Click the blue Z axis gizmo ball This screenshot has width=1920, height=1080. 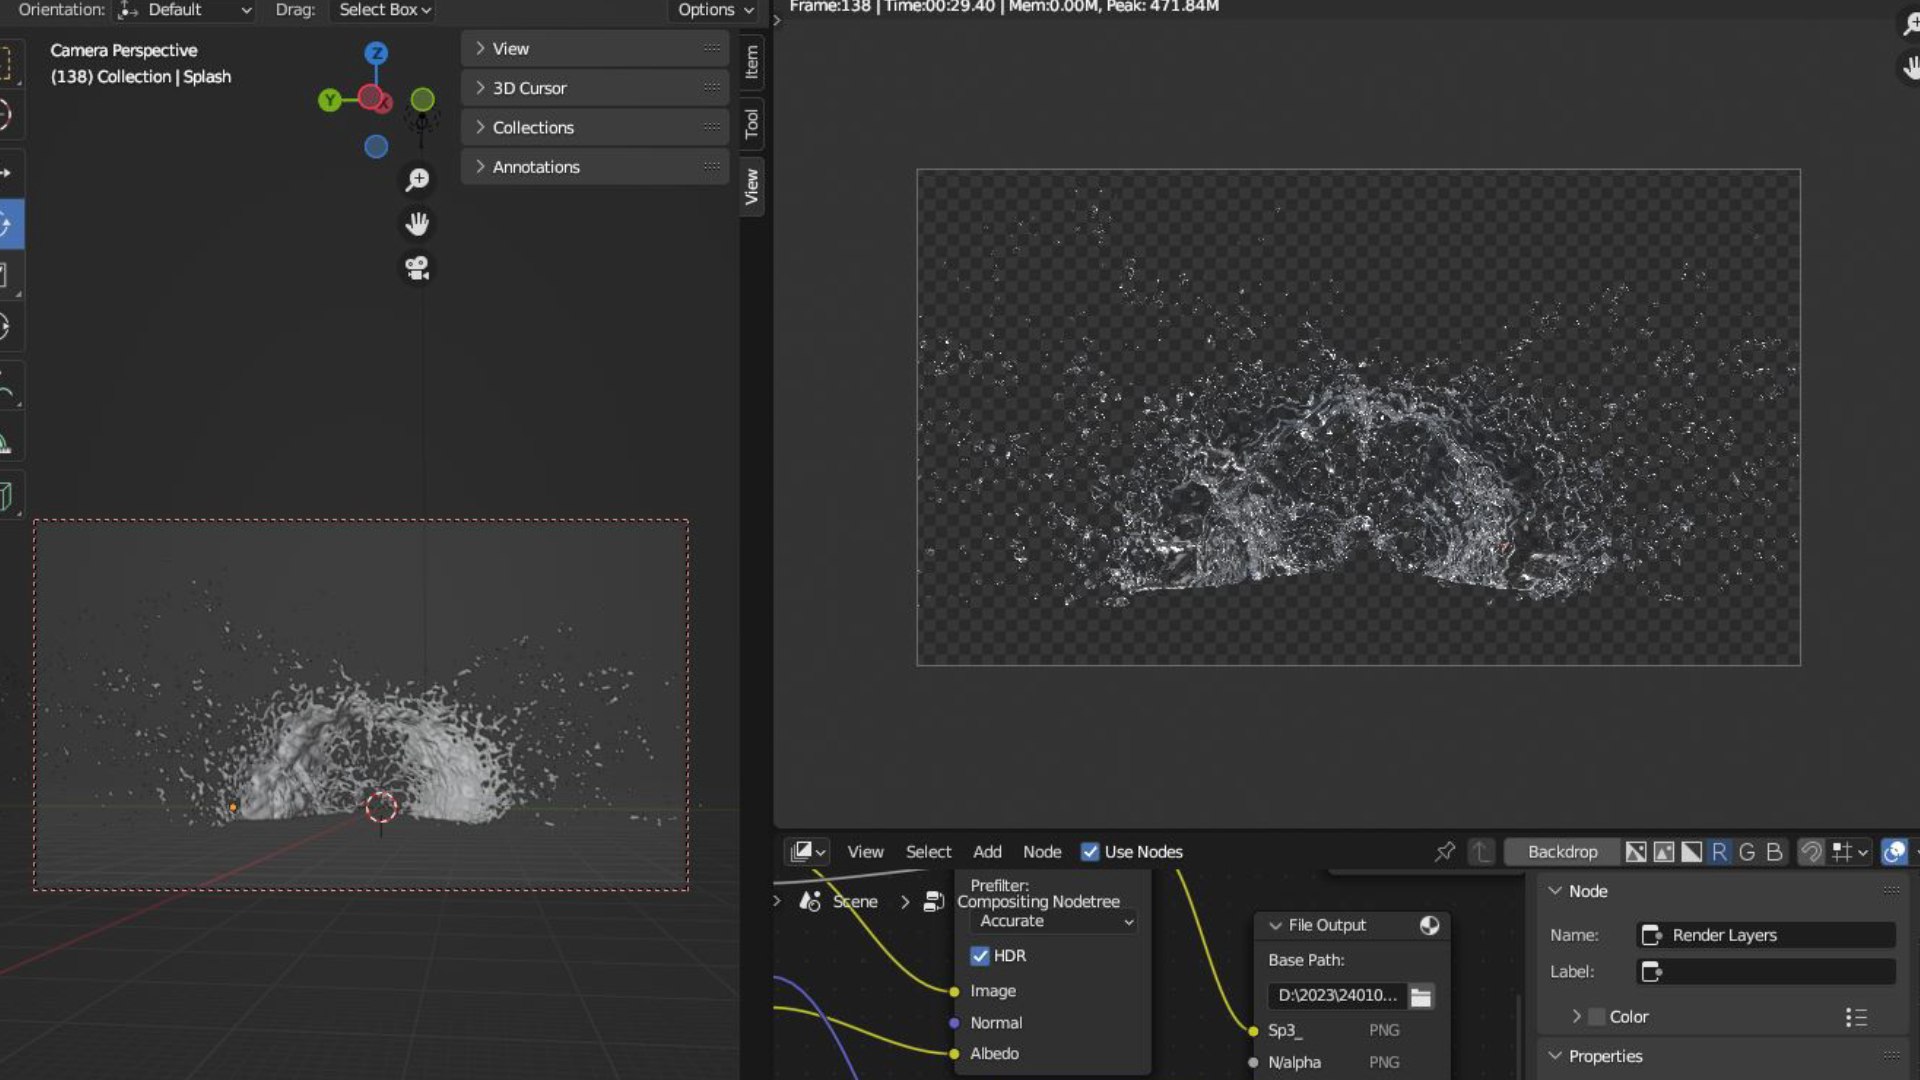[x=376, y=53]
